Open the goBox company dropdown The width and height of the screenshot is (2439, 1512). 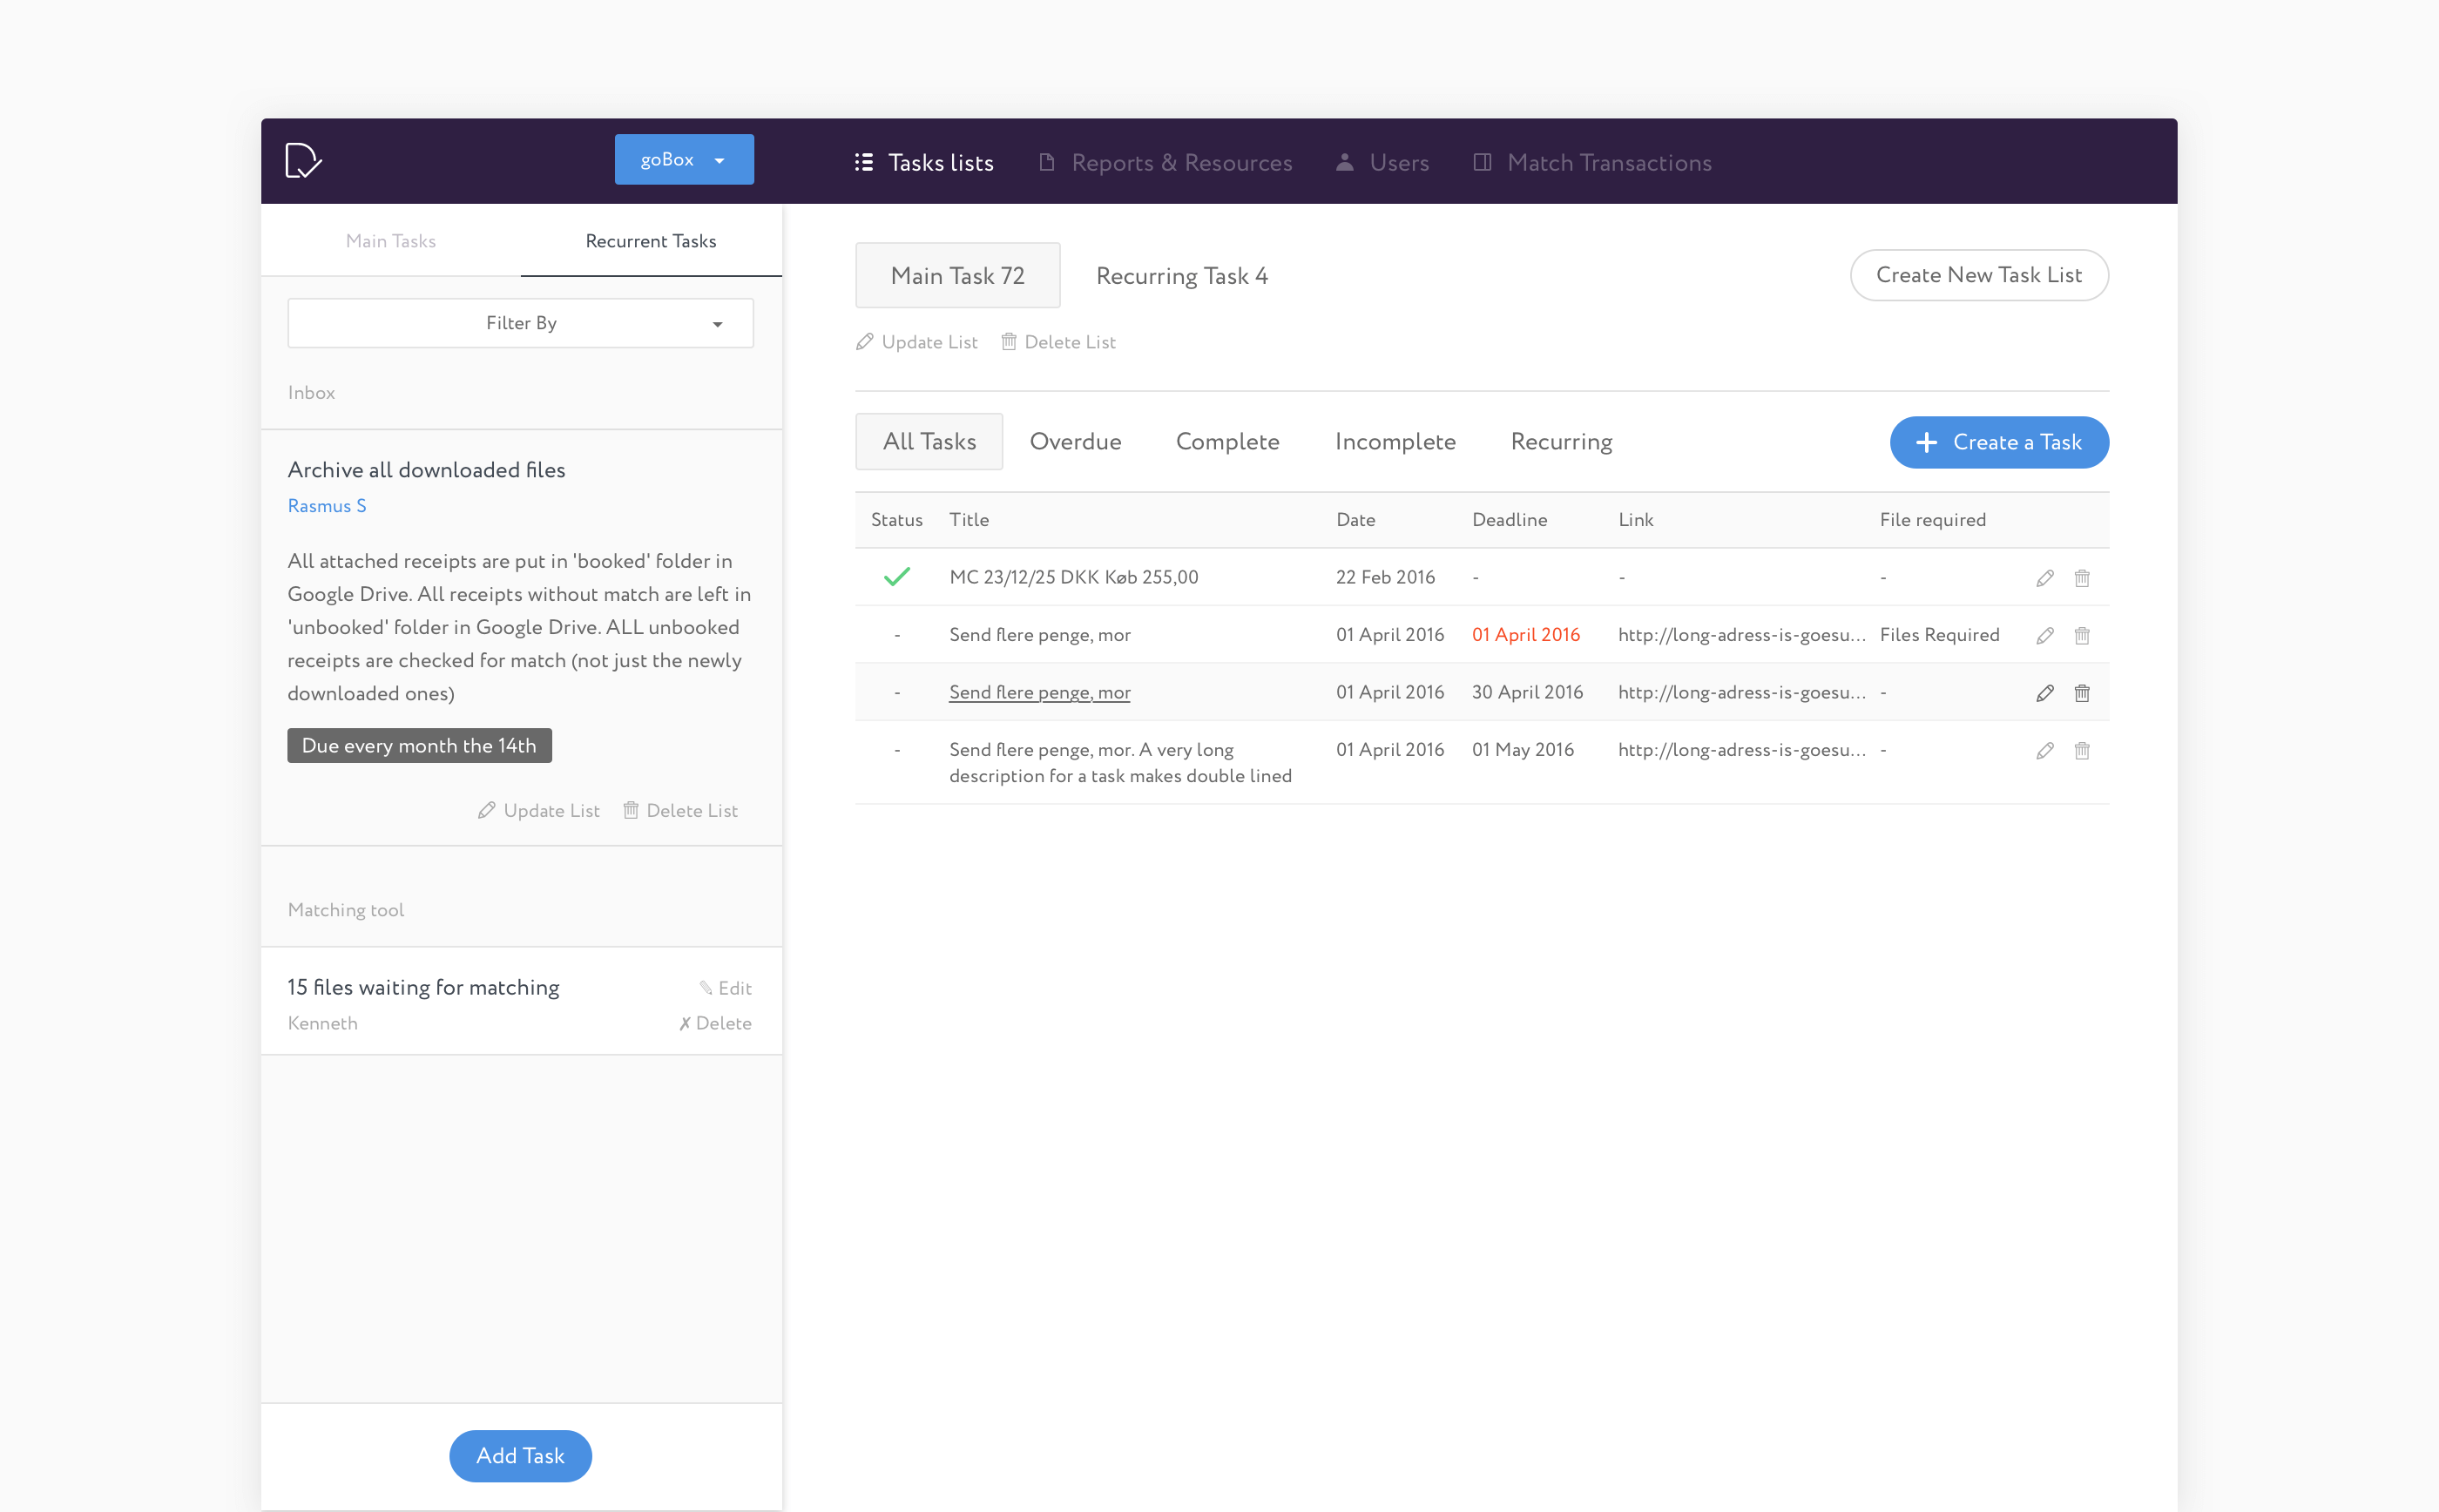(683, 160)
